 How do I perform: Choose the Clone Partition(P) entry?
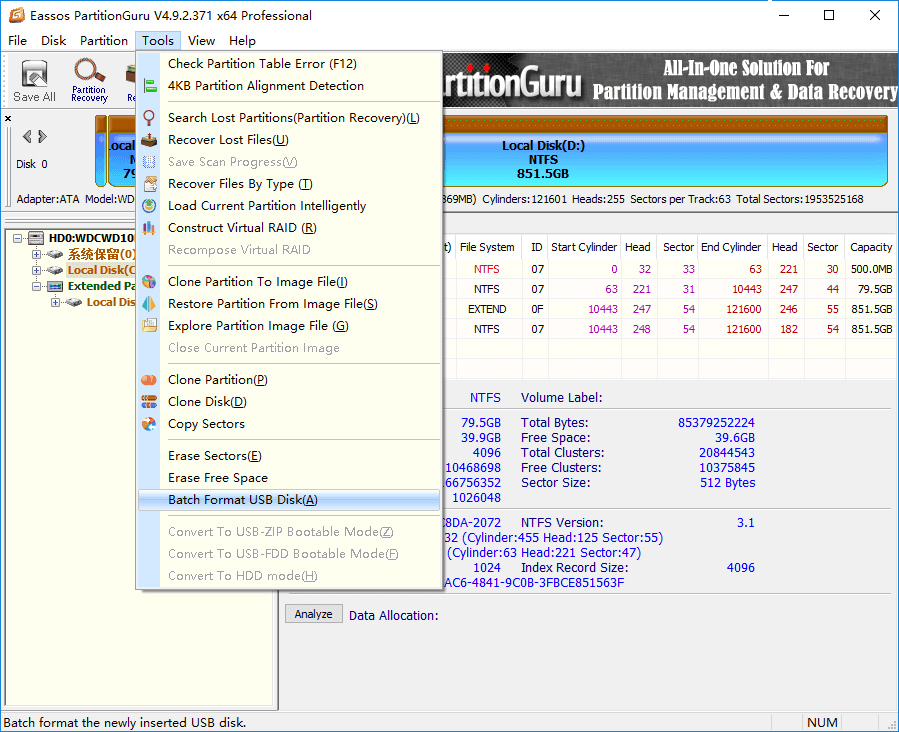coord(289,380)
